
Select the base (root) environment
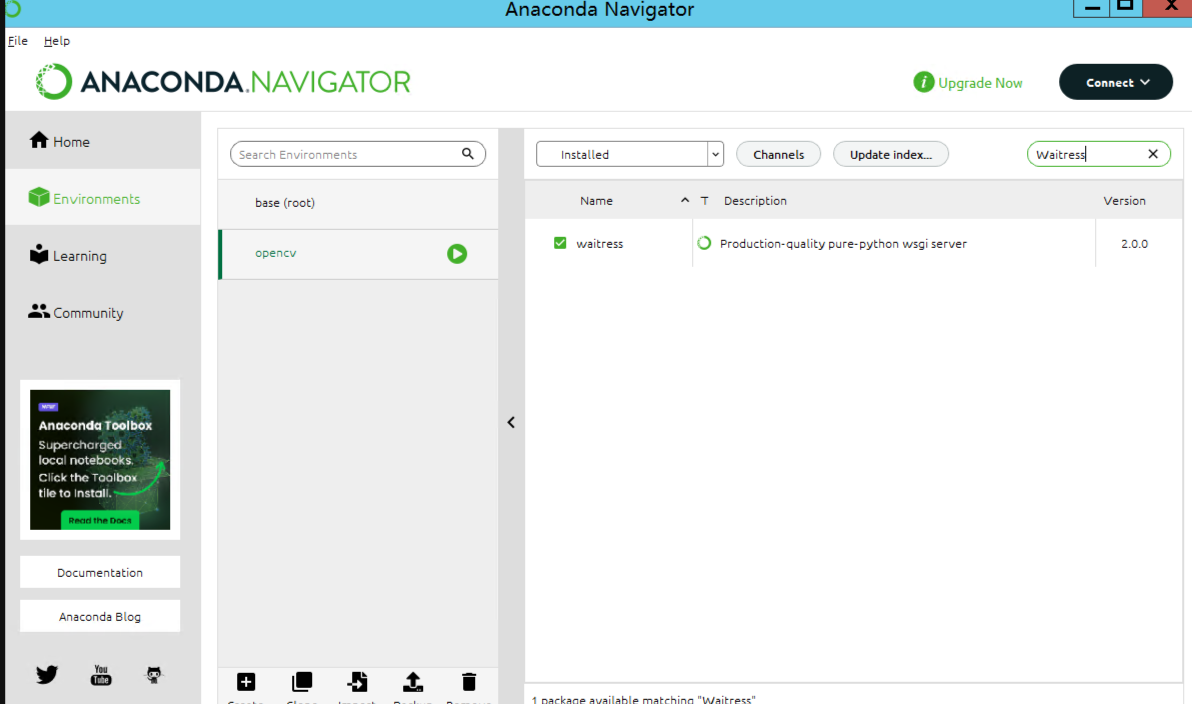pos(358,203)
